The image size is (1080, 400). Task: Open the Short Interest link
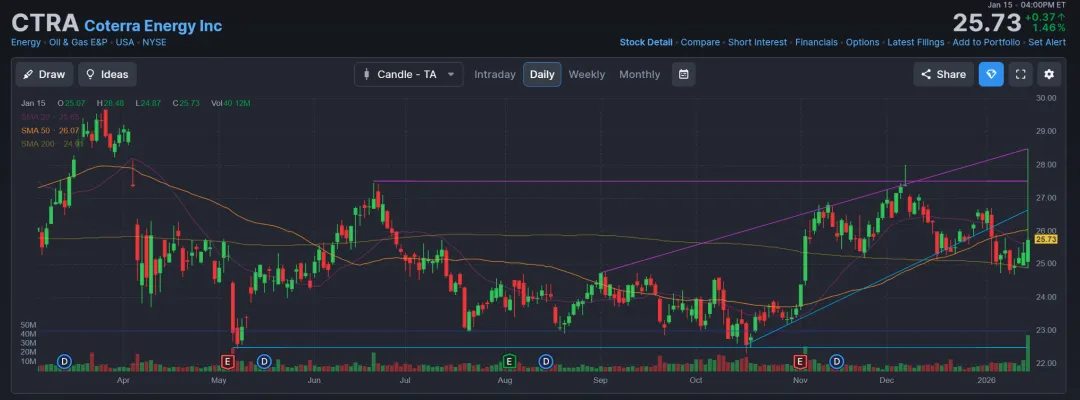pyautogui.click(x=757, y=42)
